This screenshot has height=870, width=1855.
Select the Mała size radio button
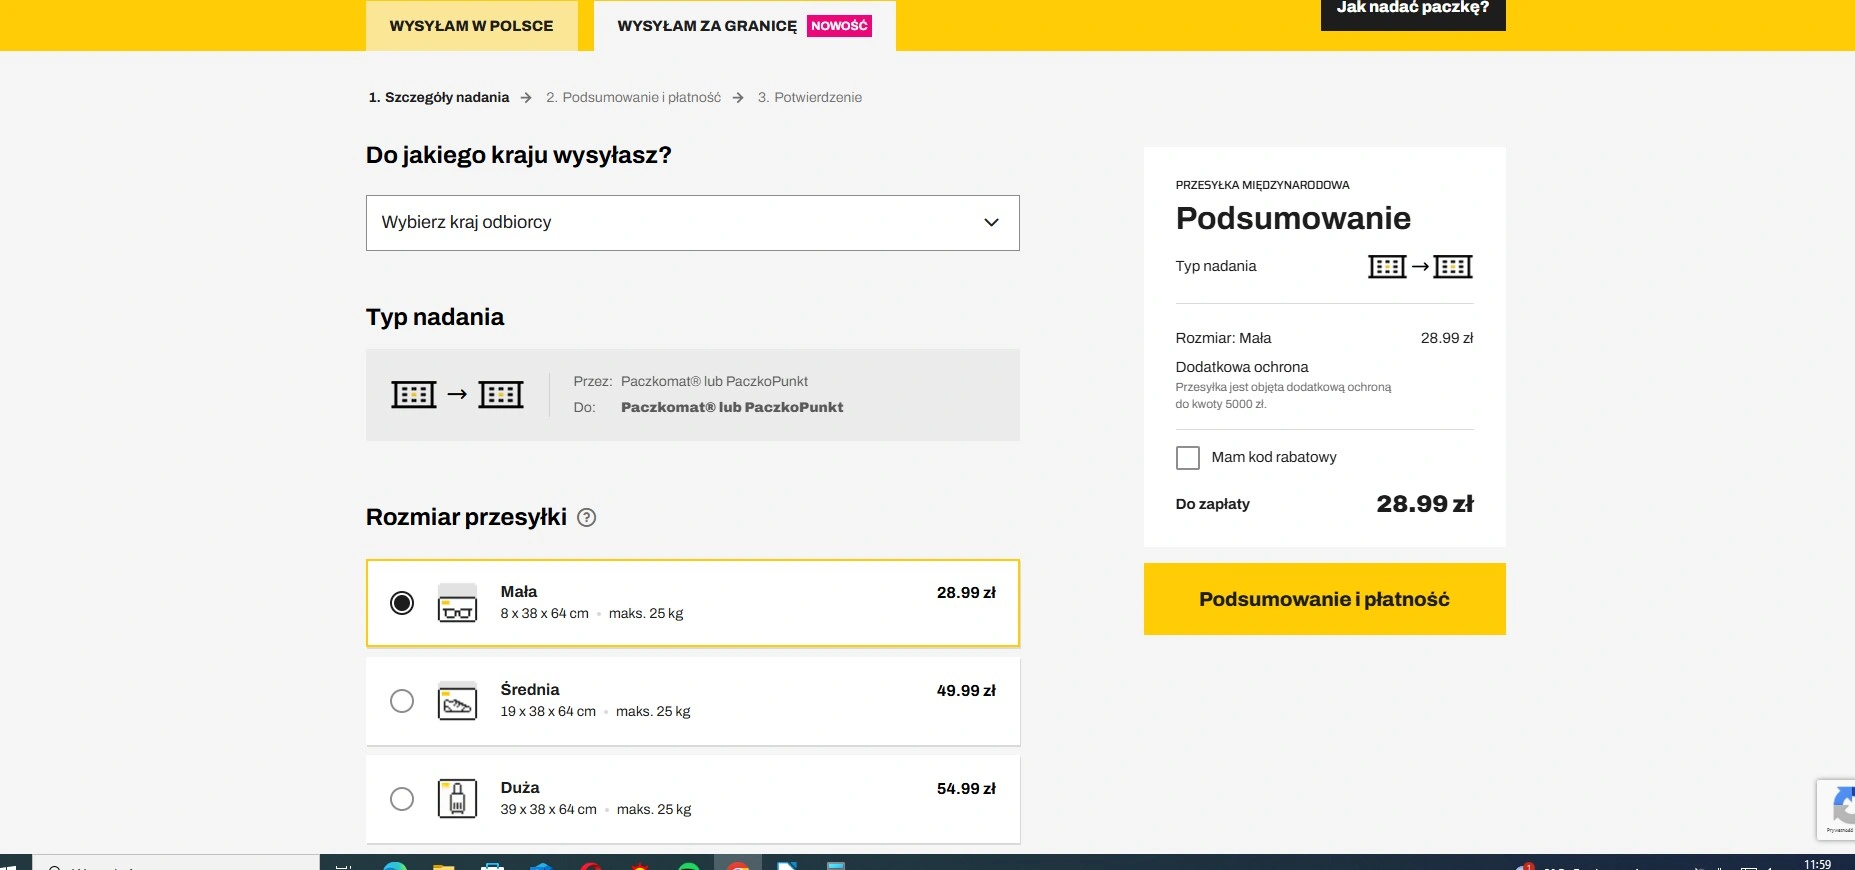click(x=402, y=603)
